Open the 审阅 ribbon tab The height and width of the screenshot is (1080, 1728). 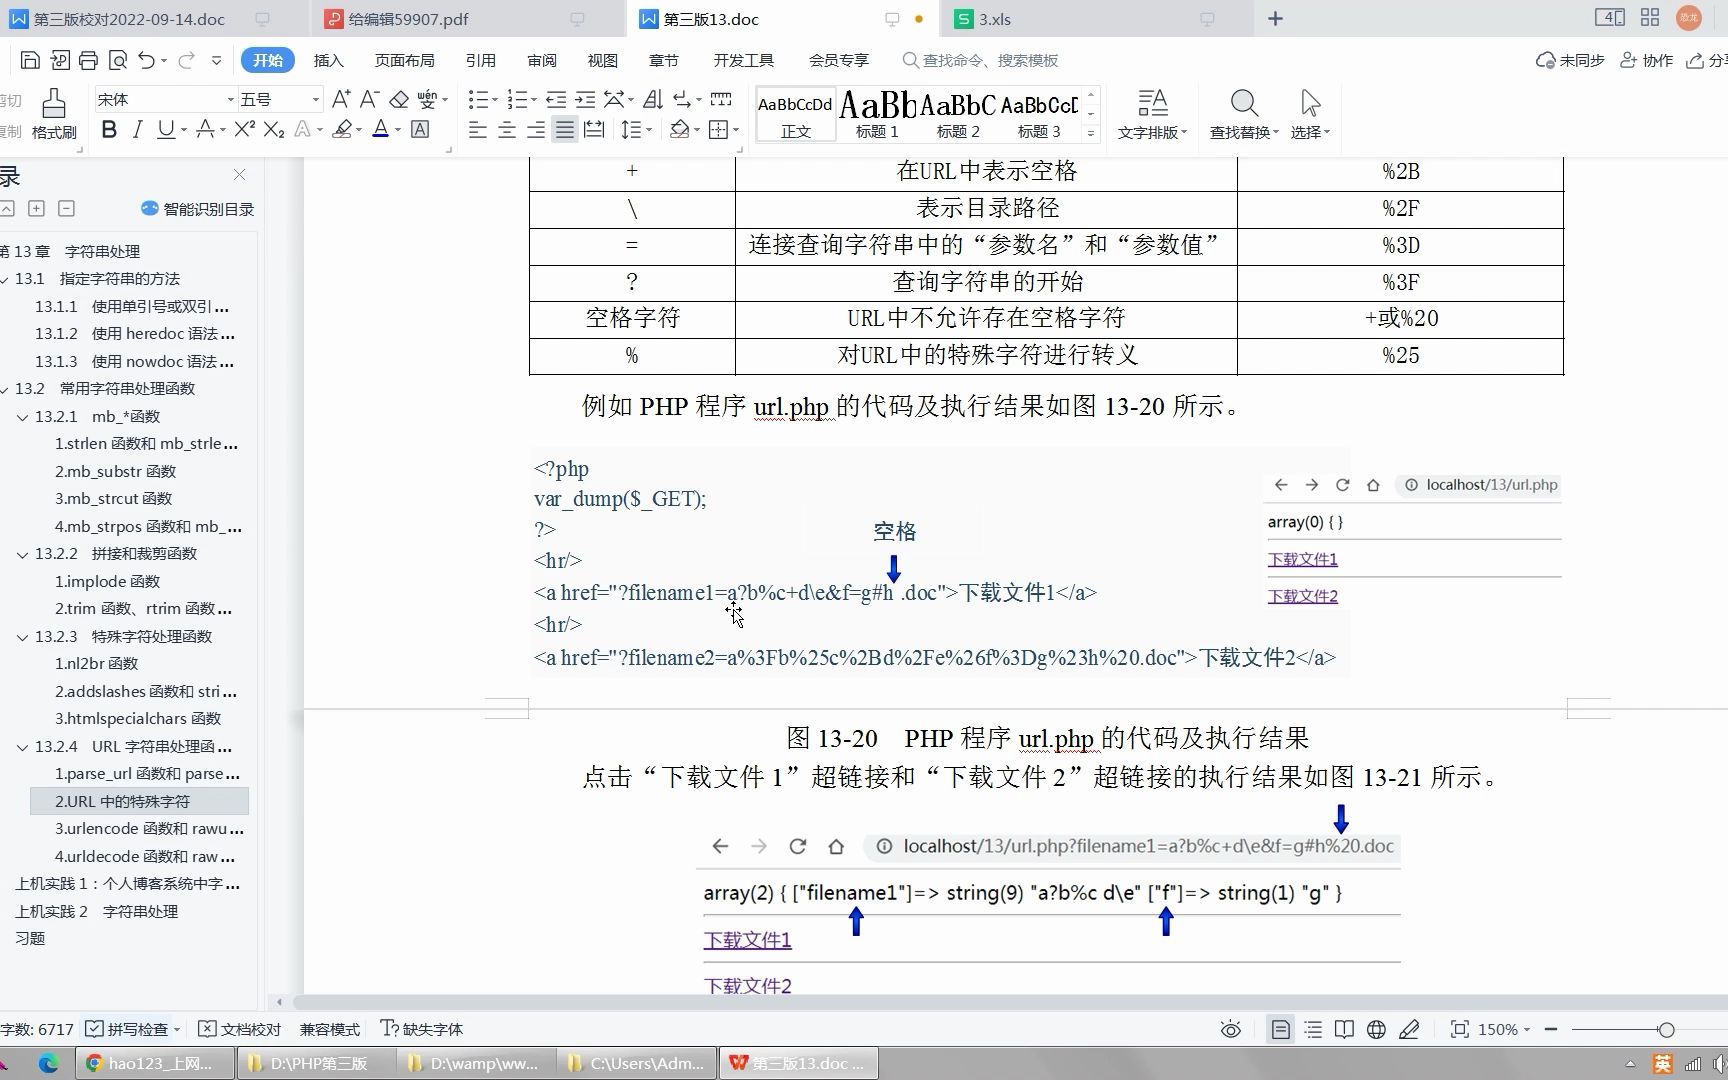tap(541, 61)
